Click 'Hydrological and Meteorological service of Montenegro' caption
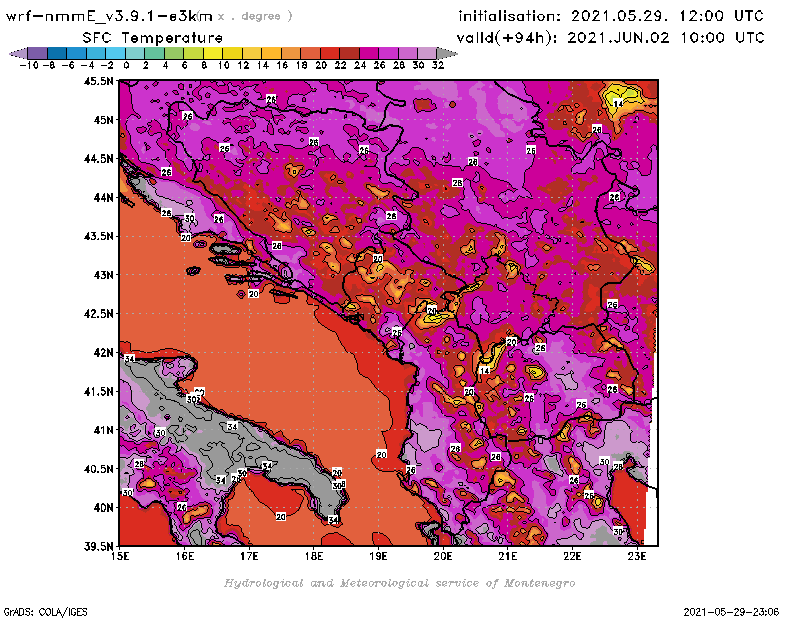Screen dimensions: 800x618 tap(399, 583)
